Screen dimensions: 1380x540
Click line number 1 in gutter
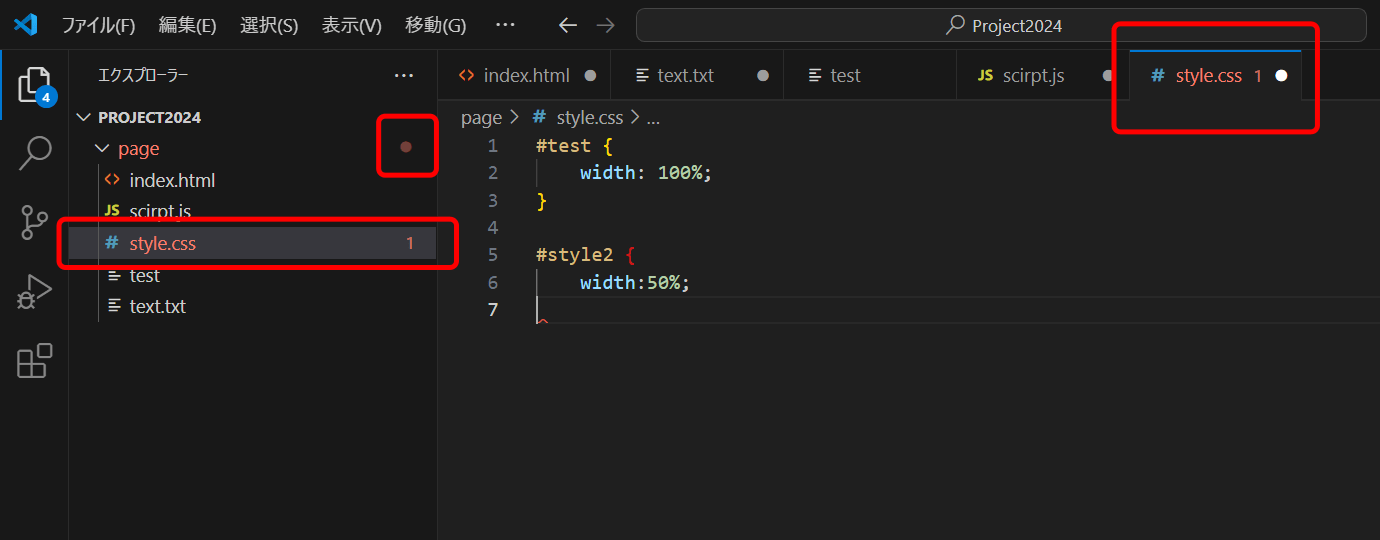(492, 146)
